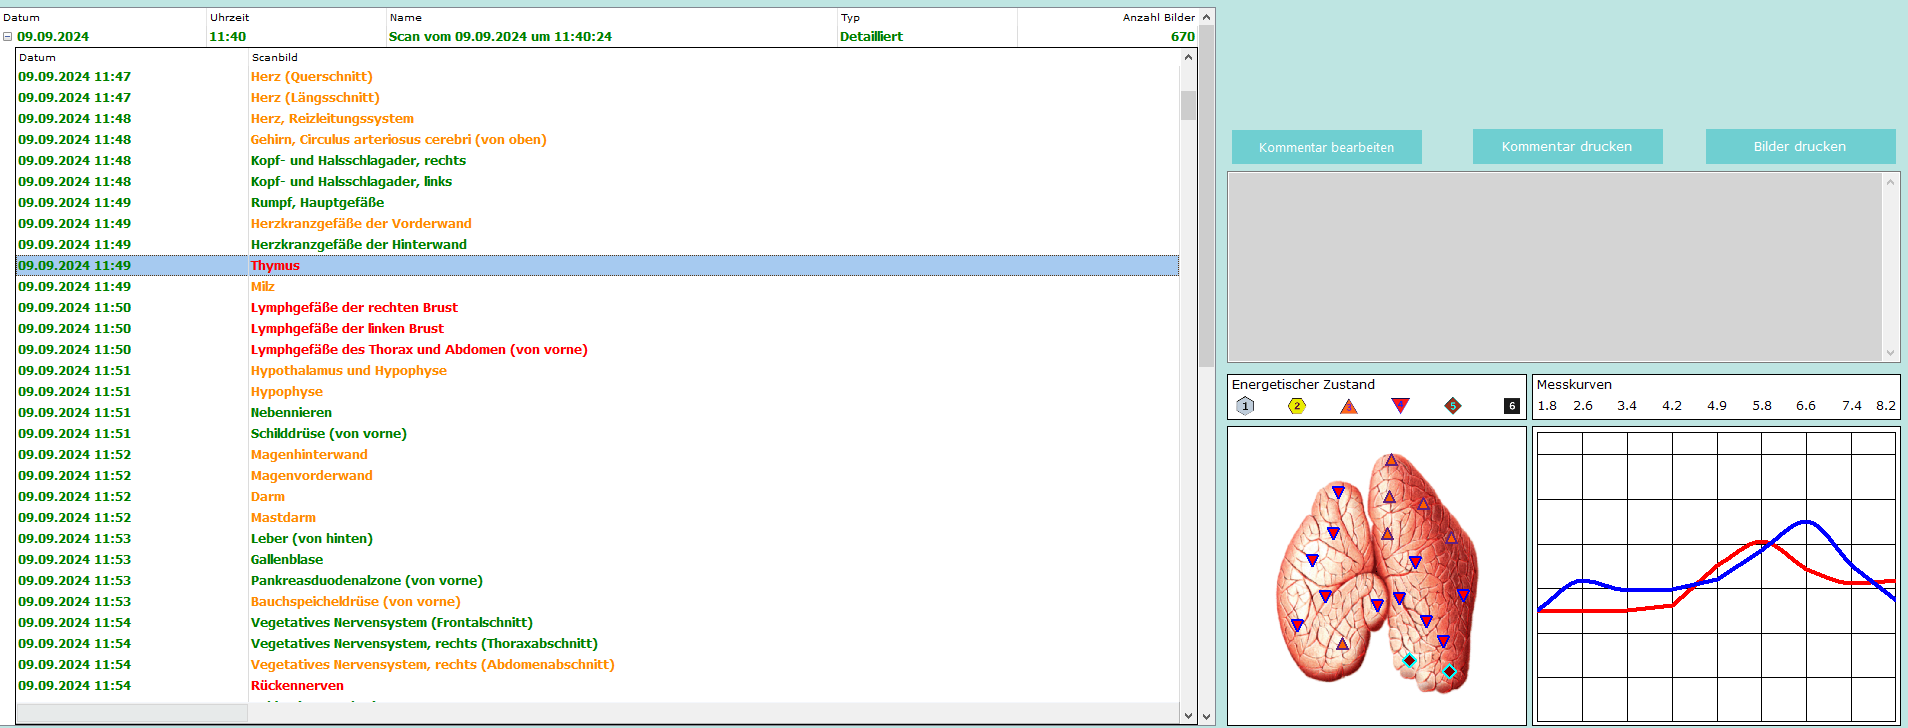Click Bilder drucken button

(x=1800, y=147)
